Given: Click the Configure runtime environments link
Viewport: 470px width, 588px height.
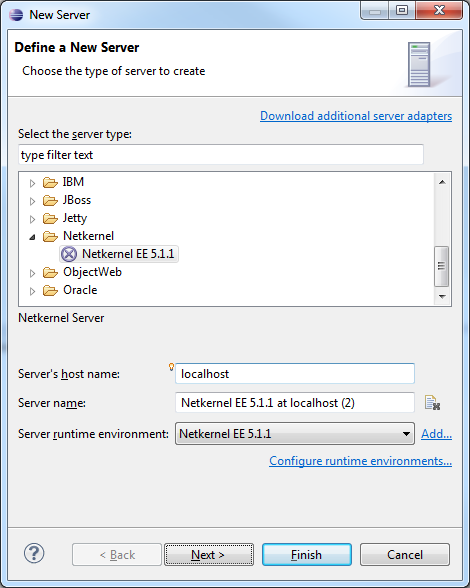Looking at the screenshot, I should point(360,461).
